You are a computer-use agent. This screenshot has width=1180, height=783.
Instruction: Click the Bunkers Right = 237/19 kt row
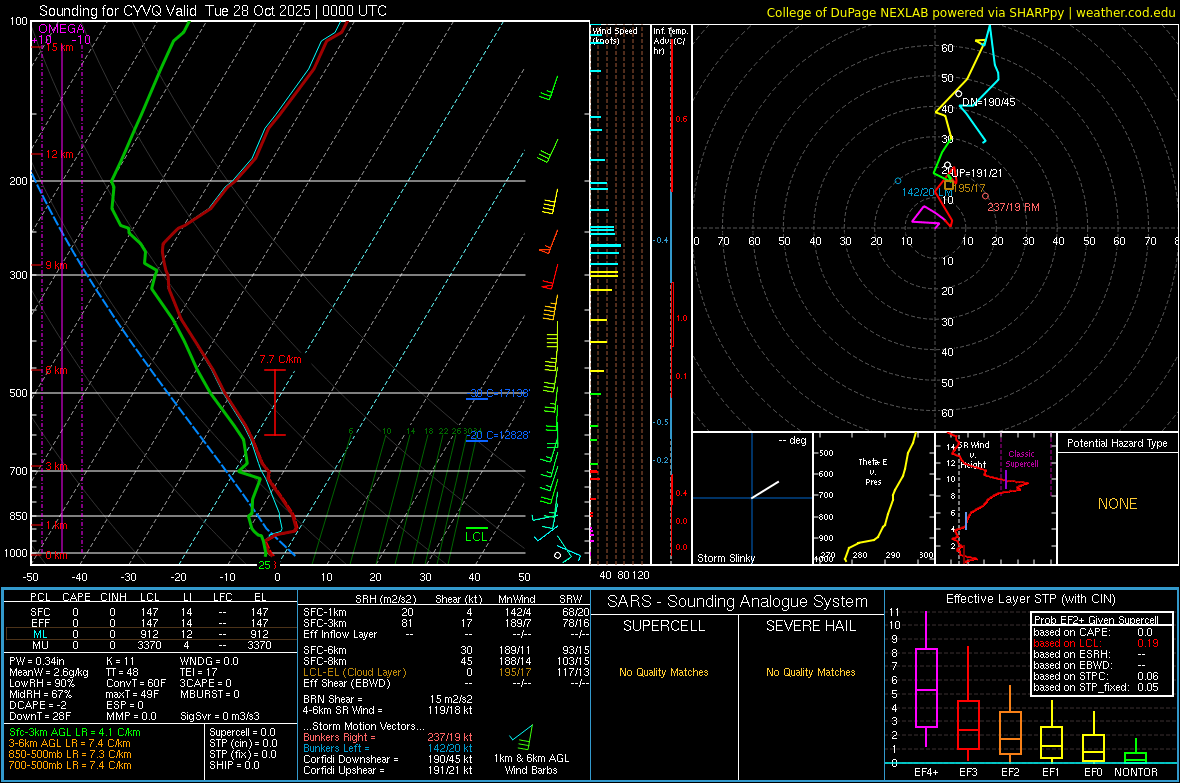pyautogui.click(x=388, y=737)
